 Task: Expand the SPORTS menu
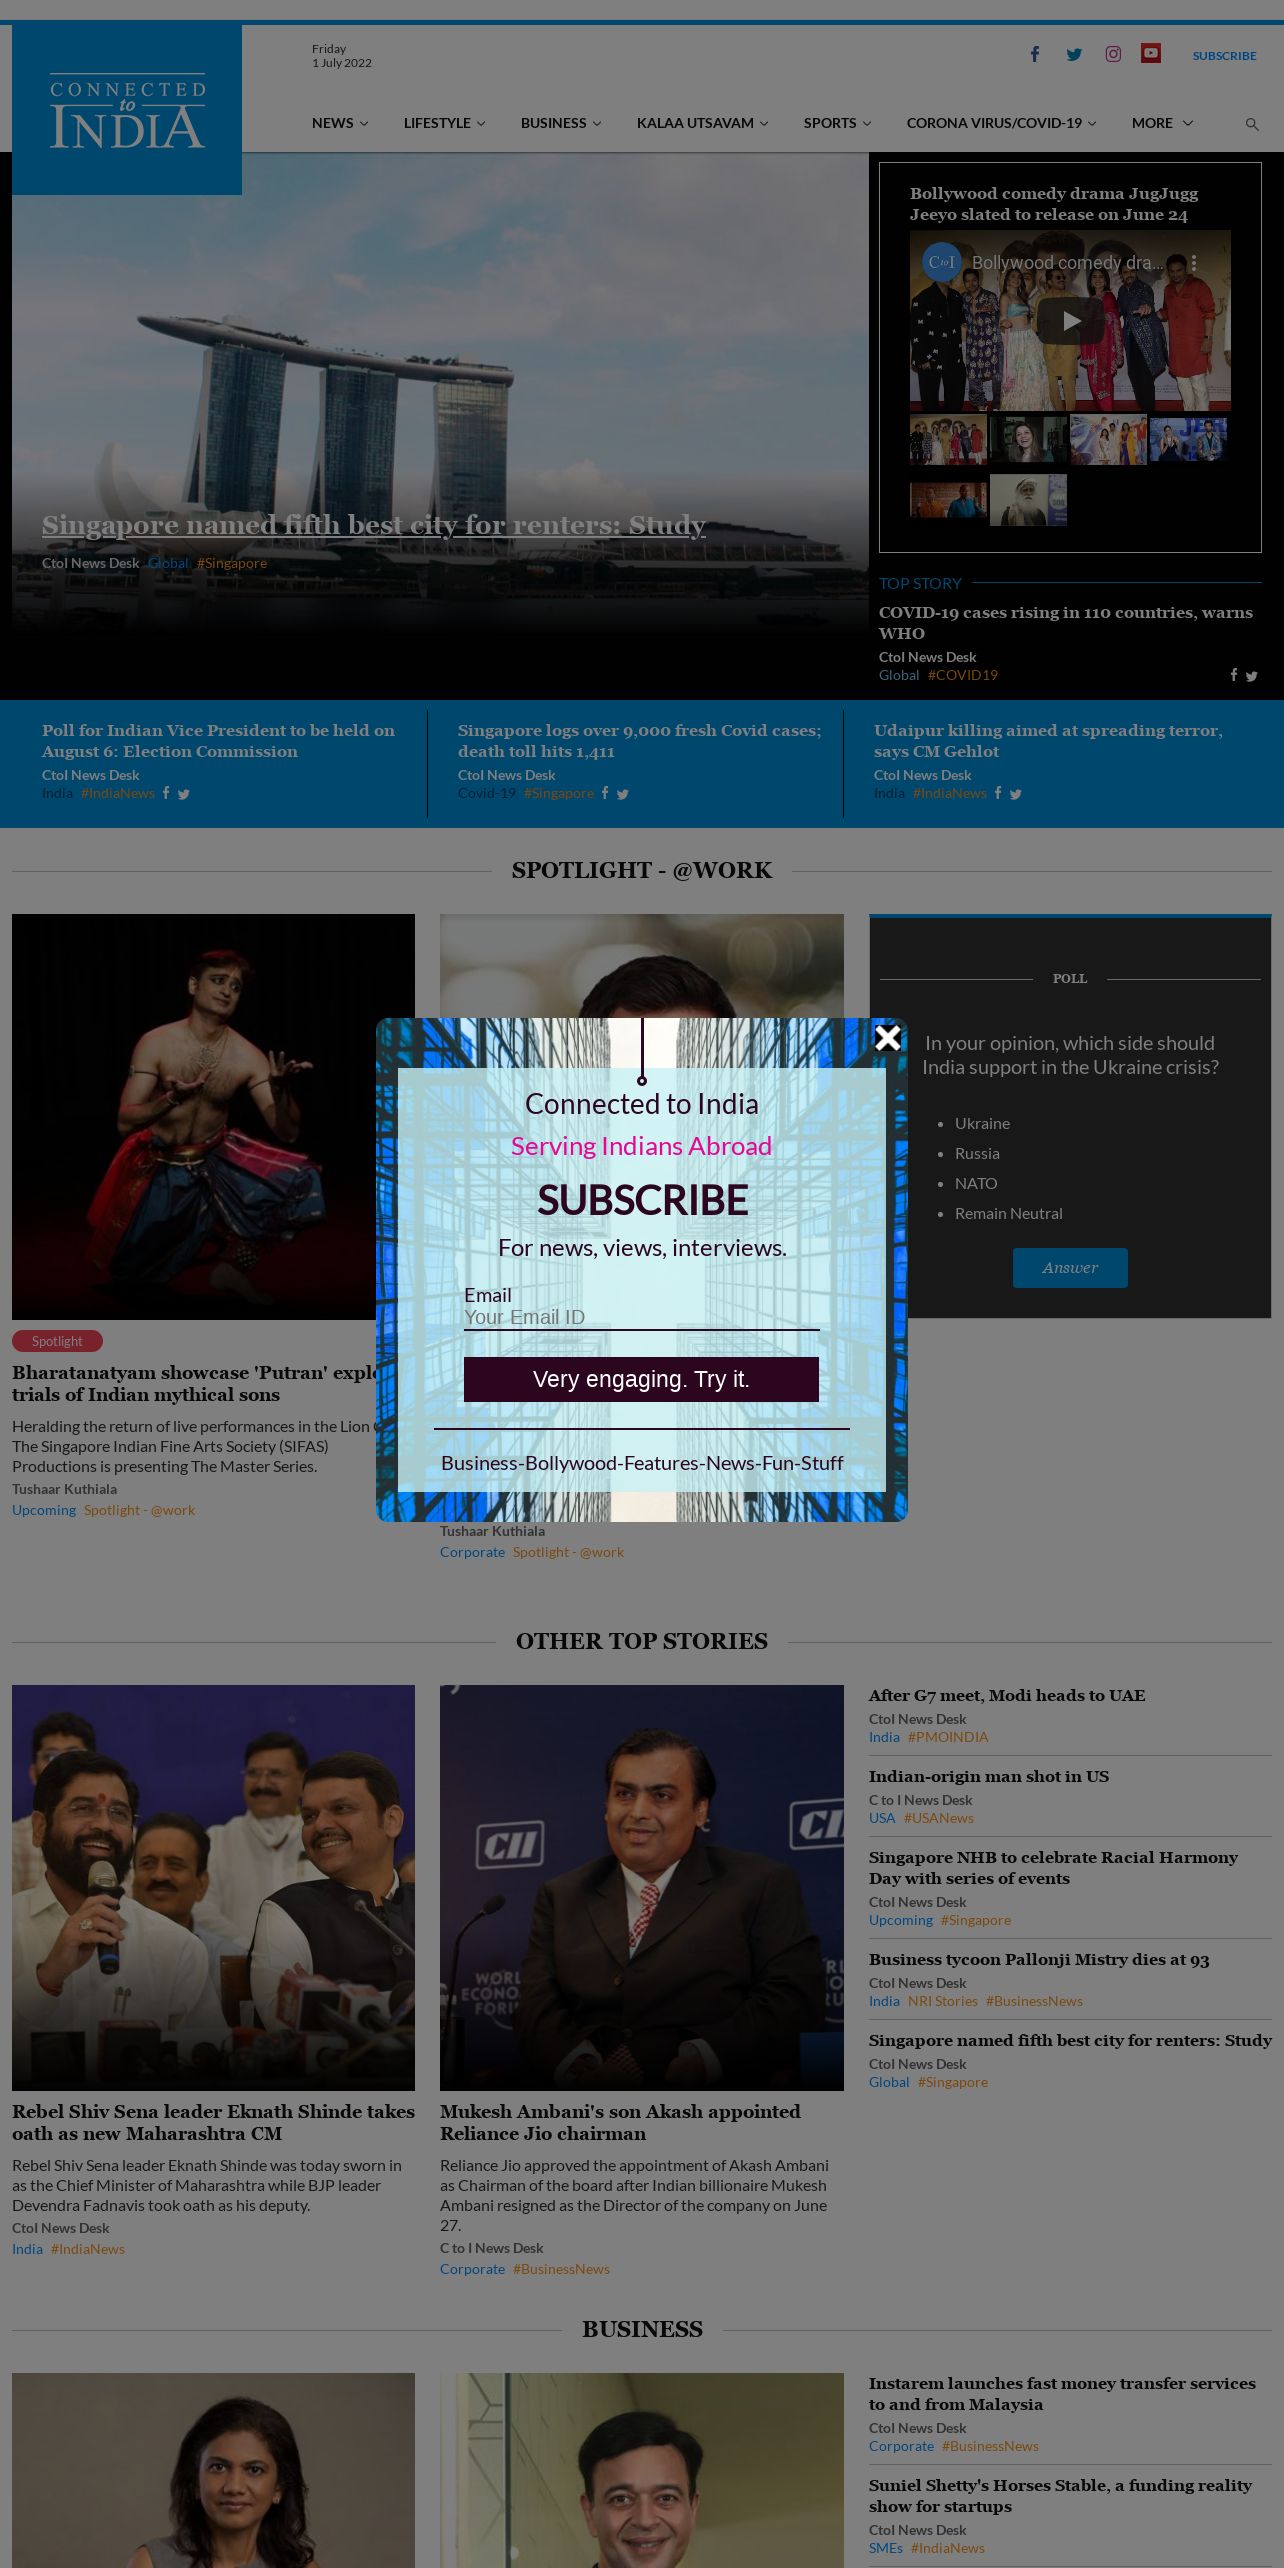[x=837, y=123]
